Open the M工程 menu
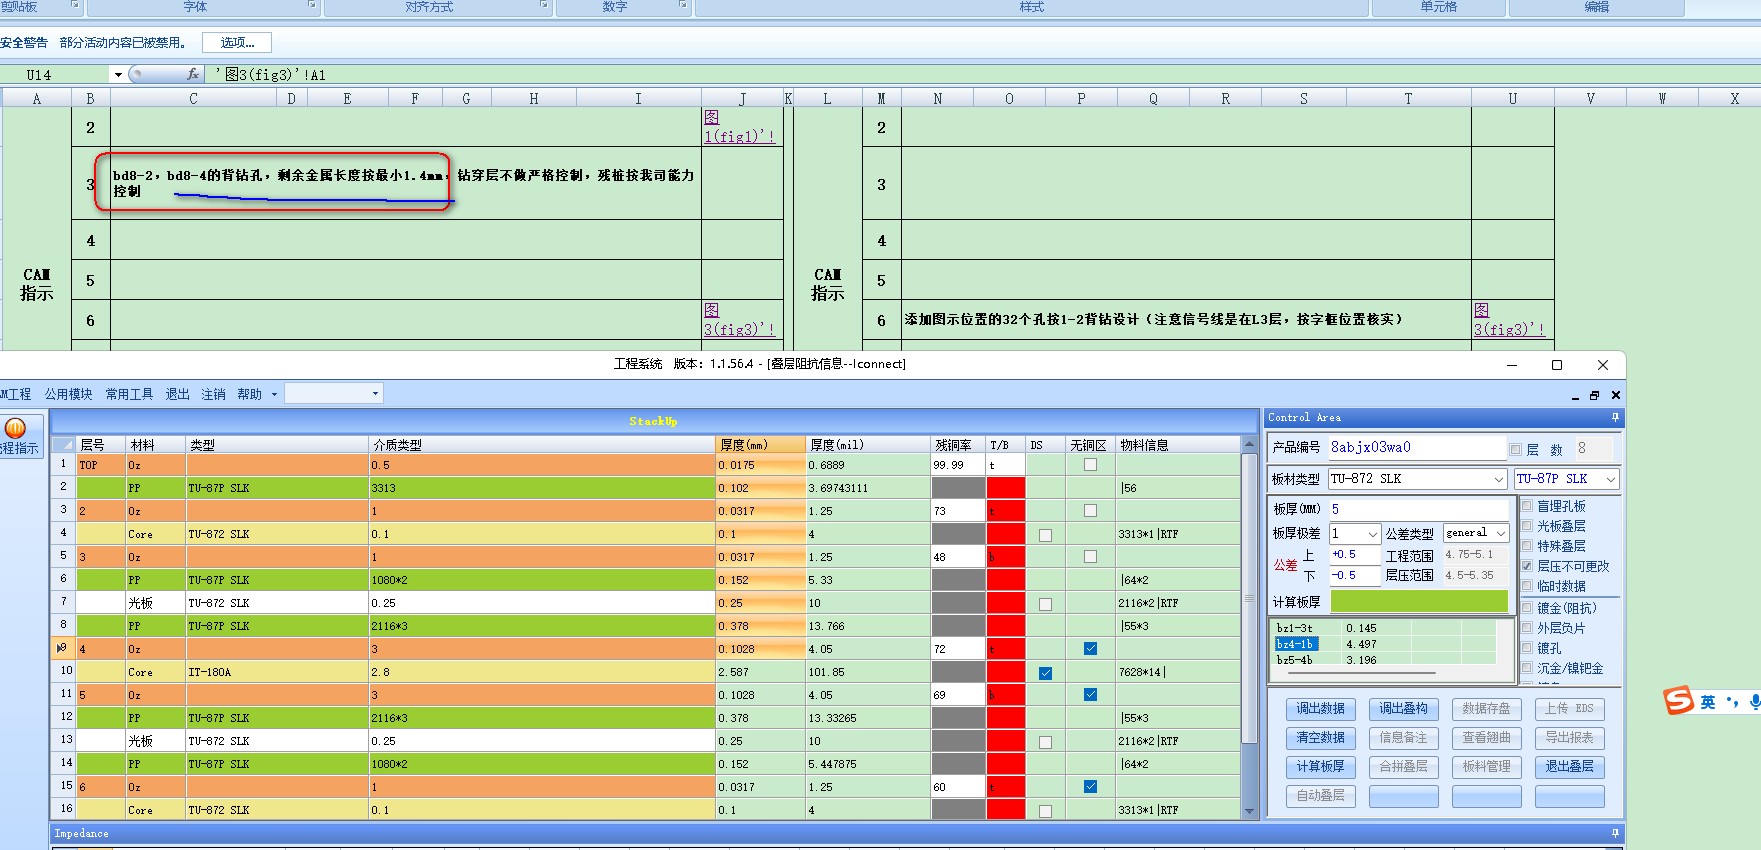This screenshot has width=1761, height=850. [x=16, y=394]
